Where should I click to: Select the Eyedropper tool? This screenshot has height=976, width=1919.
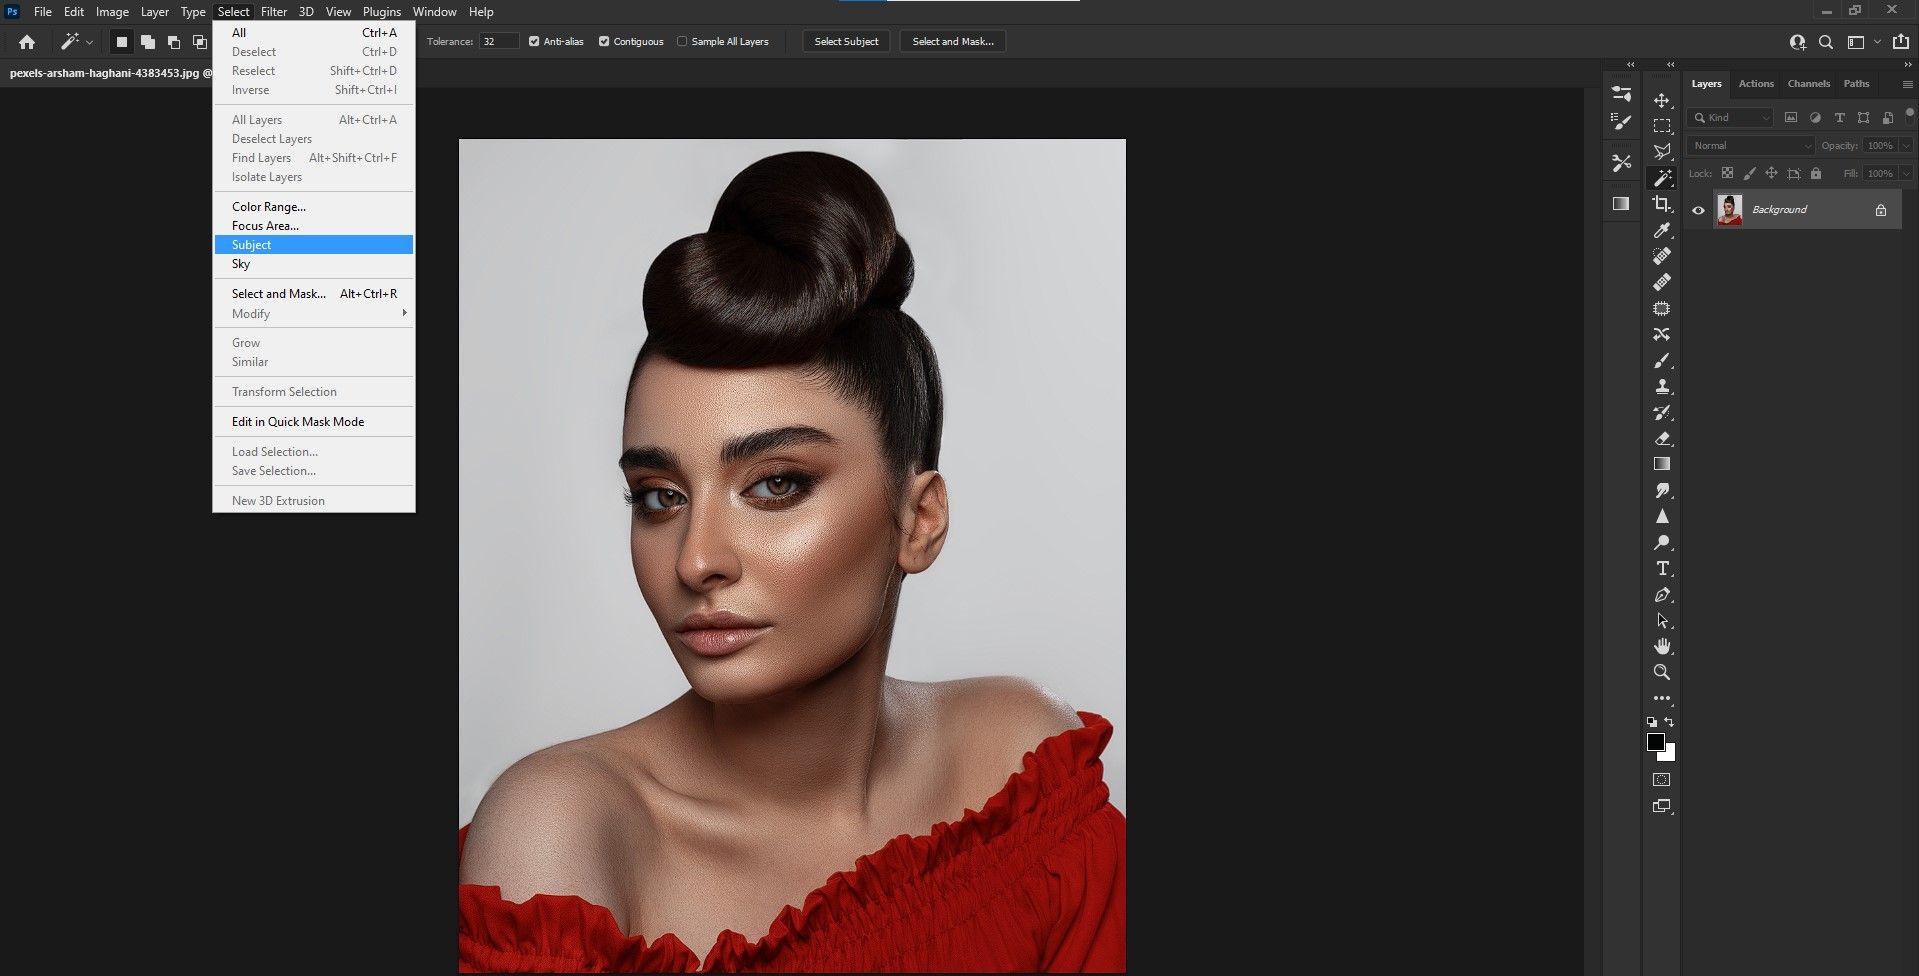pos(1662,230)
